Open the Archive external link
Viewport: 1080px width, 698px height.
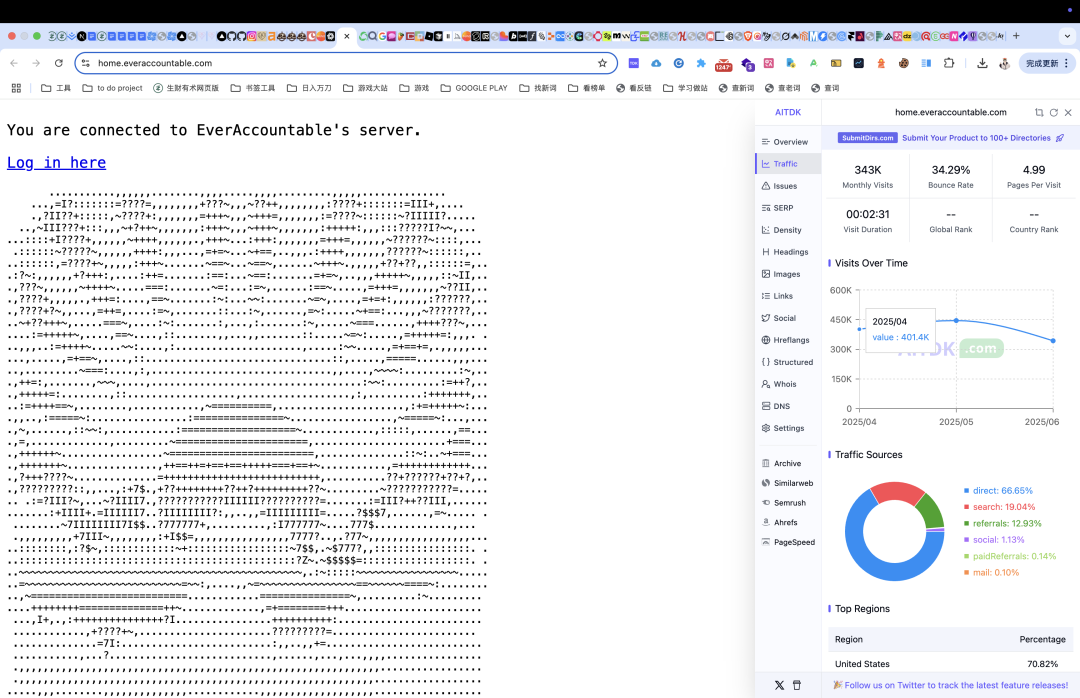tap(788, 464)
